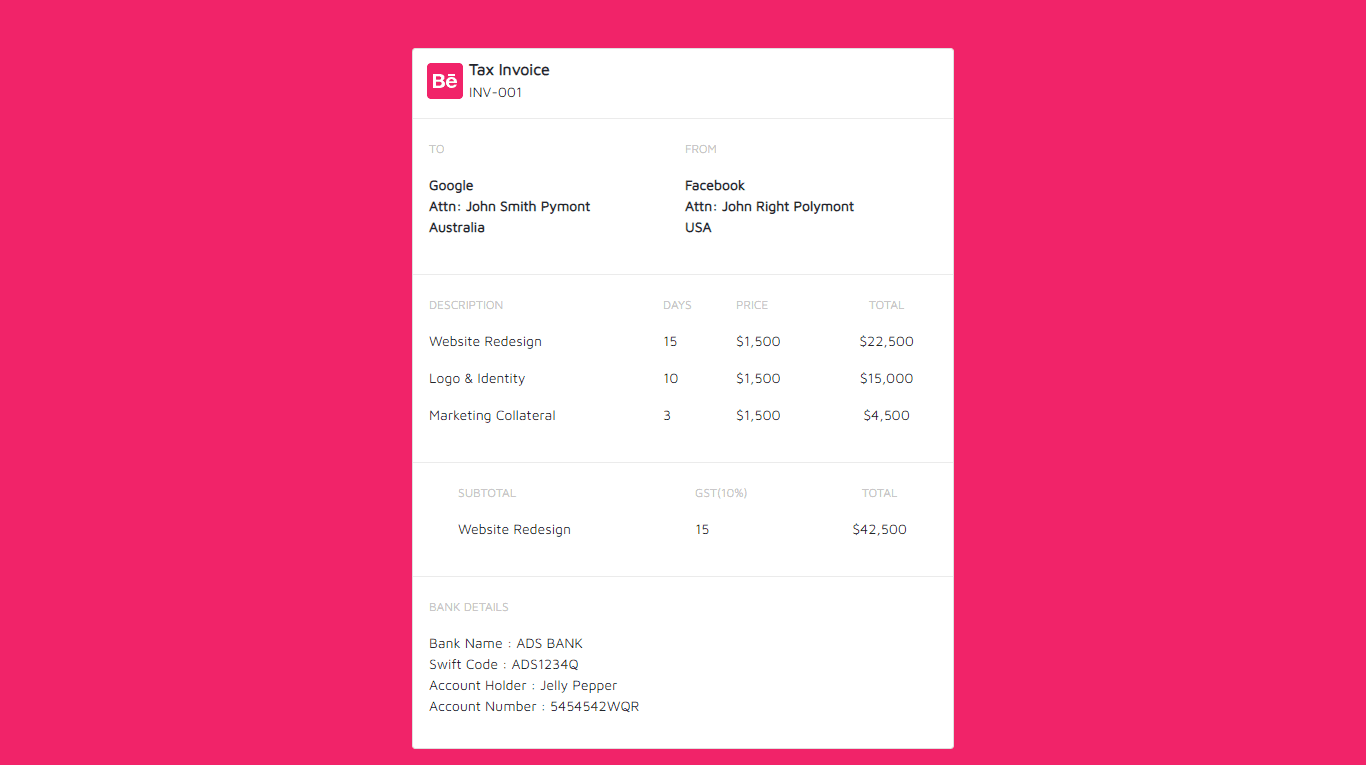
Task: Click the Behance logo icon
Action: coord(444,81)
